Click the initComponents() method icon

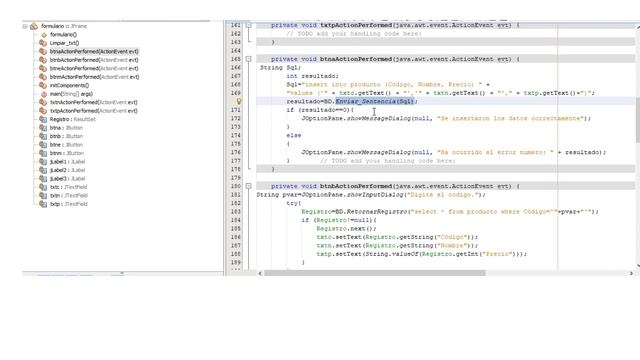[x=43, y=85]
